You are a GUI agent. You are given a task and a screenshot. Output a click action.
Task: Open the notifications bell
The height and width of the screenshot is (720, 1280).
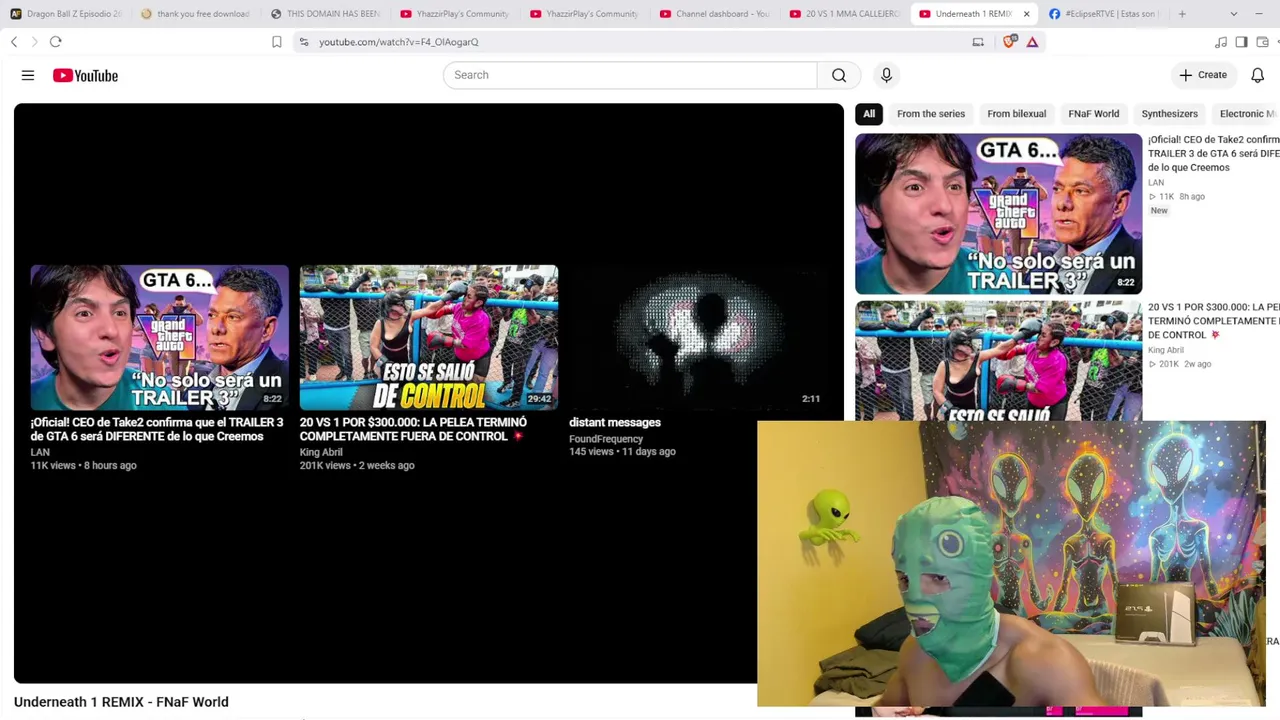1258,75
